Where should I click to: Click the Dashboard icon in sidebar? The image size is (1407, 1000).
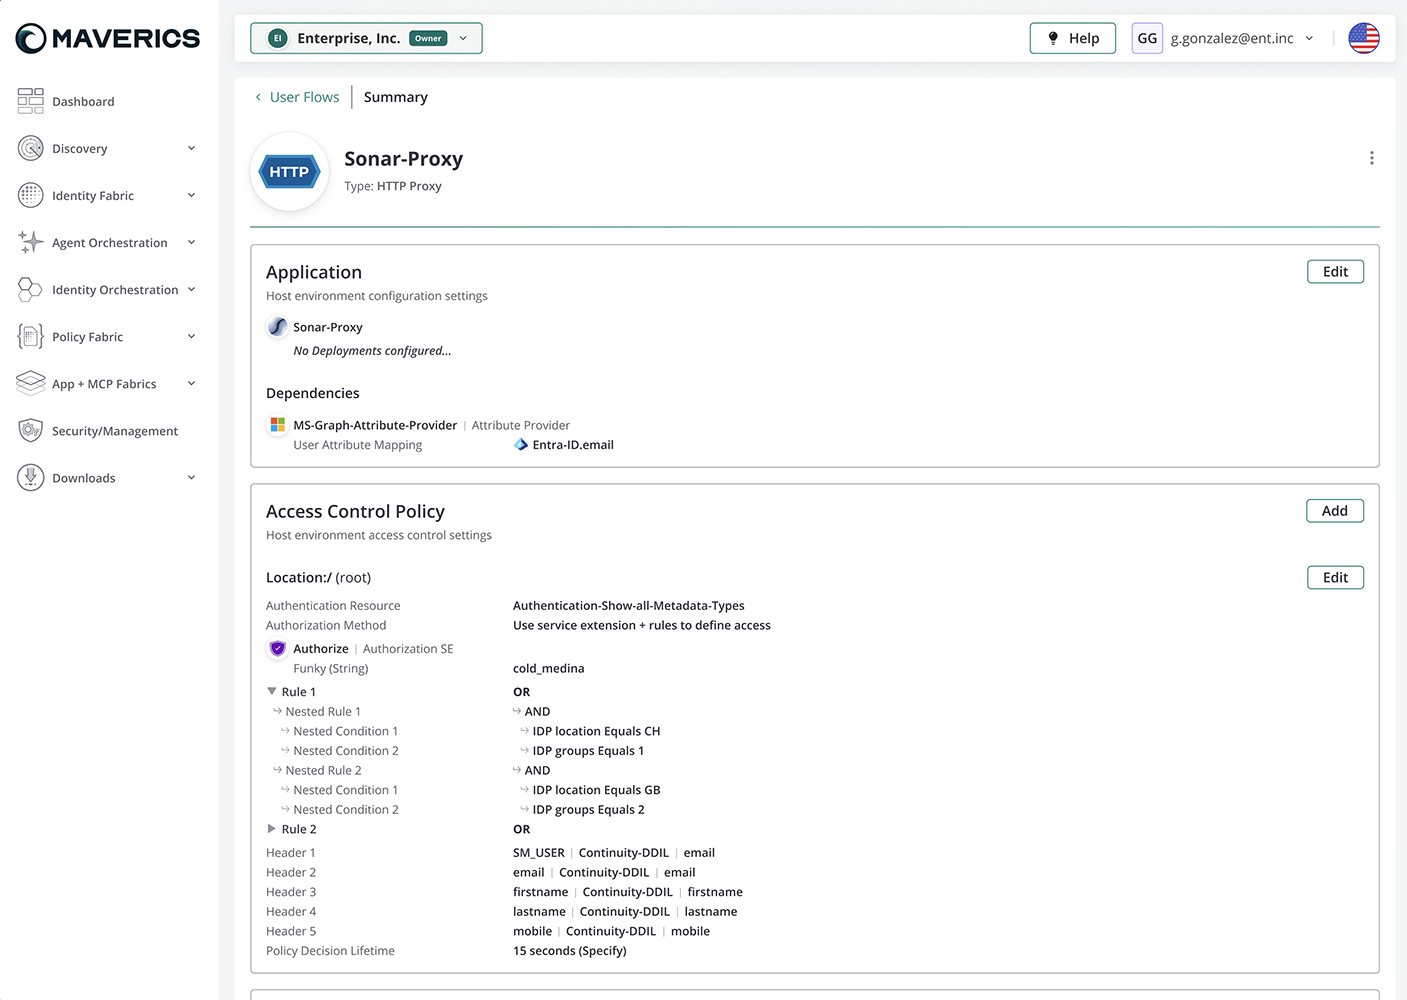31,101
